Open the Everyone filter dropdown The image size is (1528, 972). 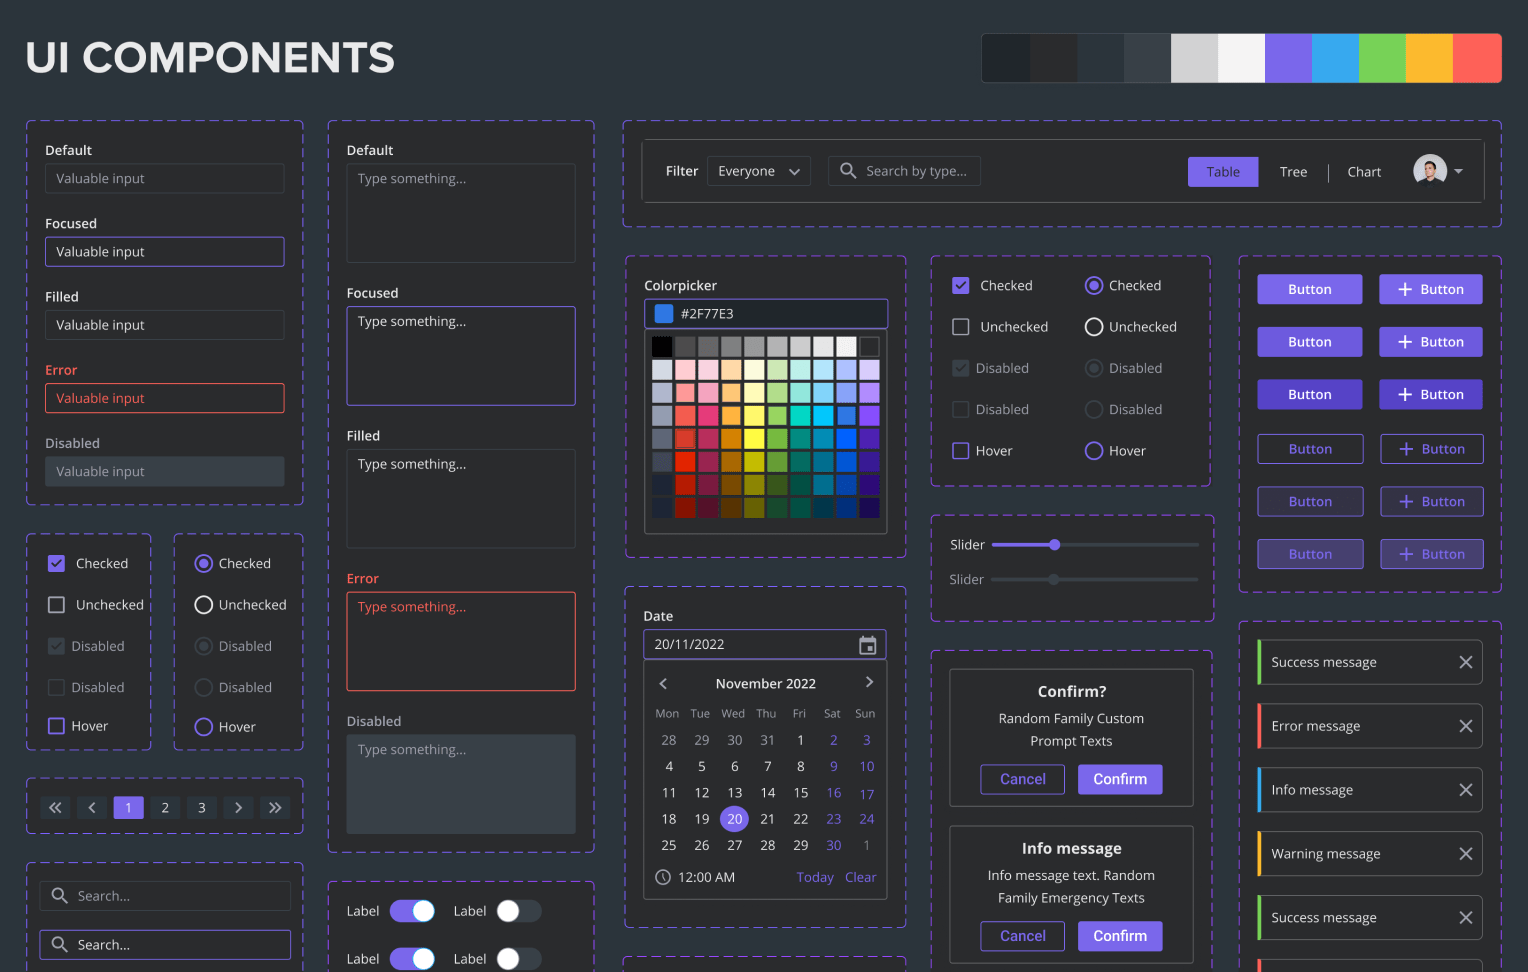(x=759, y=171)
